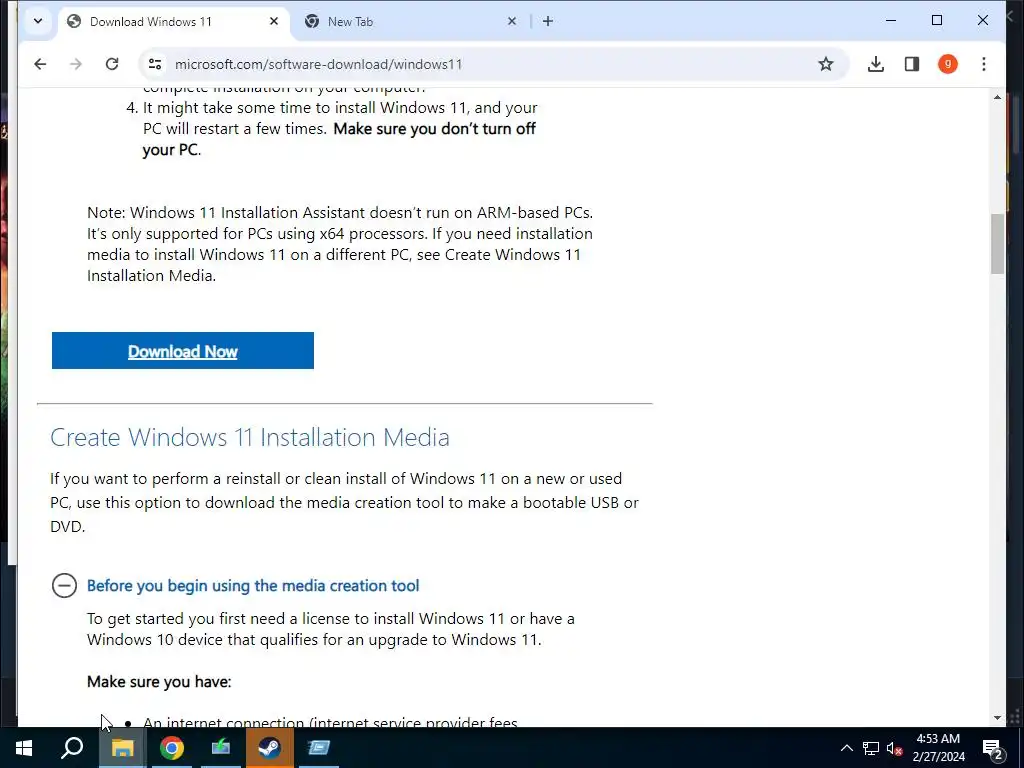Click the scrollbar up arrow
This screenshot has width=1024, height=768.
[x=997, y=97]
